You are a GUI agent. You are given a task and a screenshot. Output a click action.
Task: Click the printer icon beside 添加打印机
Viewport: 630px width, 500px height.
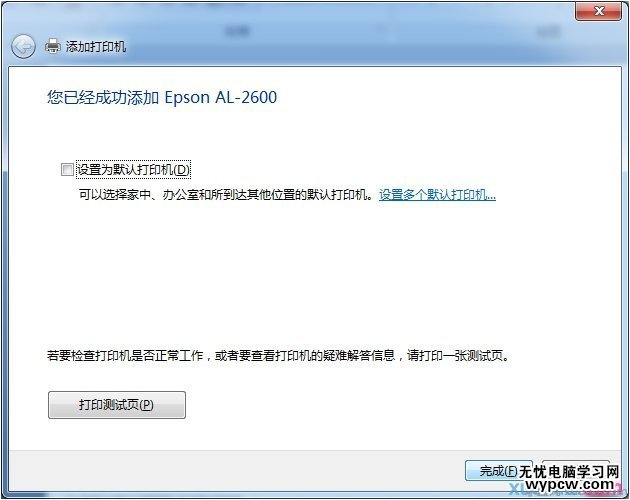(x=52, y=46)
